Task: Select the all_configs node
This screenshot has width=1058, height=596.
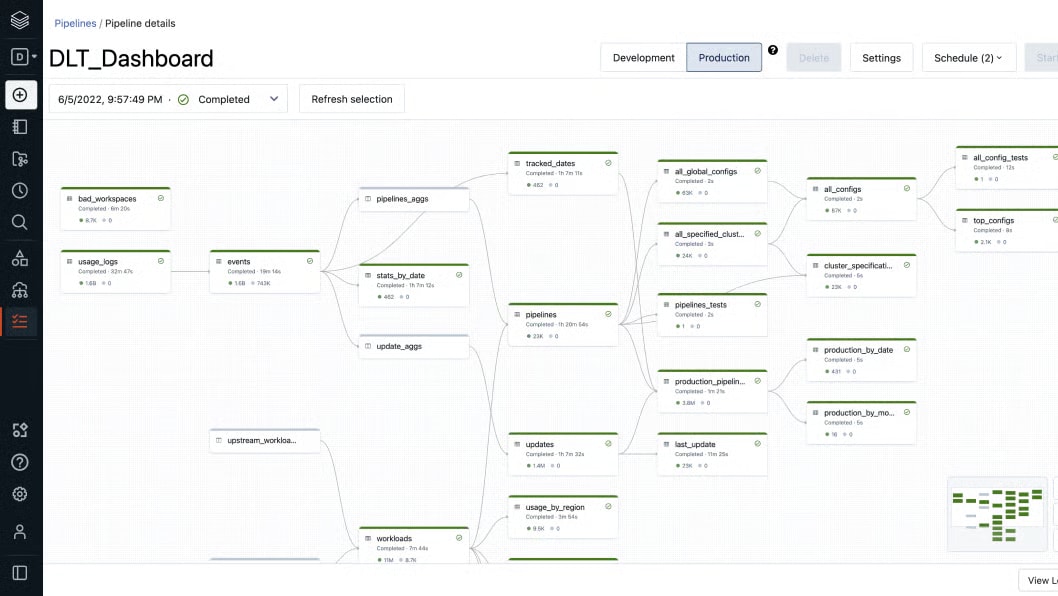Action: 861,199
